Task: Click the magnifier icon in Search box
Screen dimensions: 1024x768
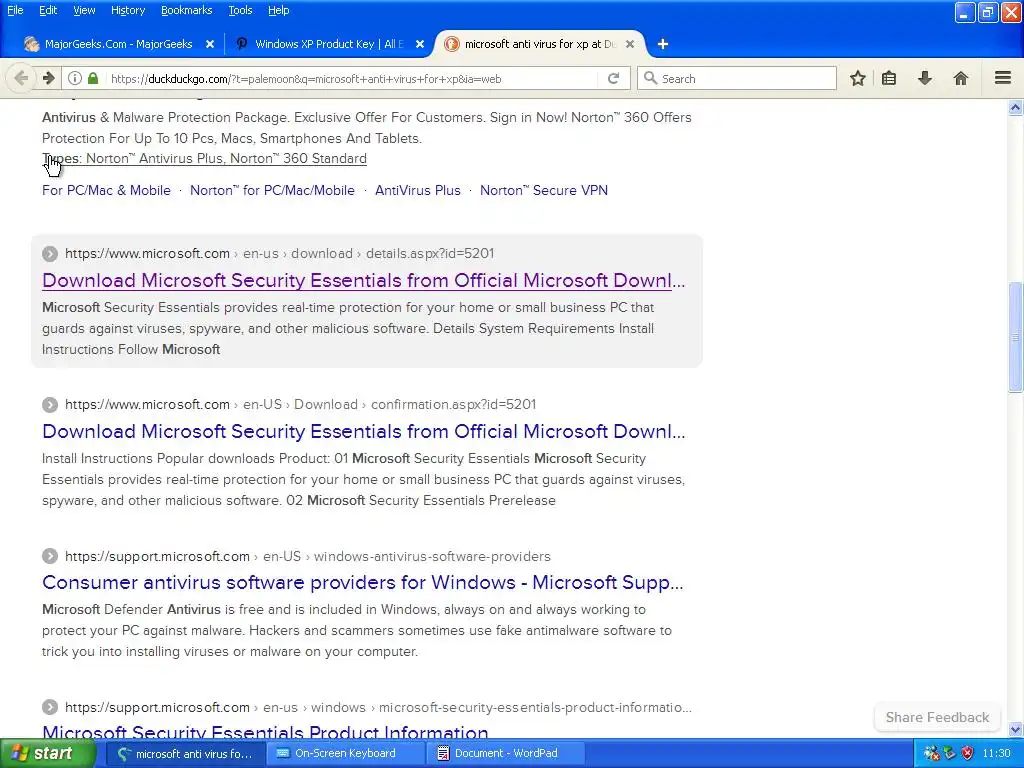Action: (x=650, y=78)
